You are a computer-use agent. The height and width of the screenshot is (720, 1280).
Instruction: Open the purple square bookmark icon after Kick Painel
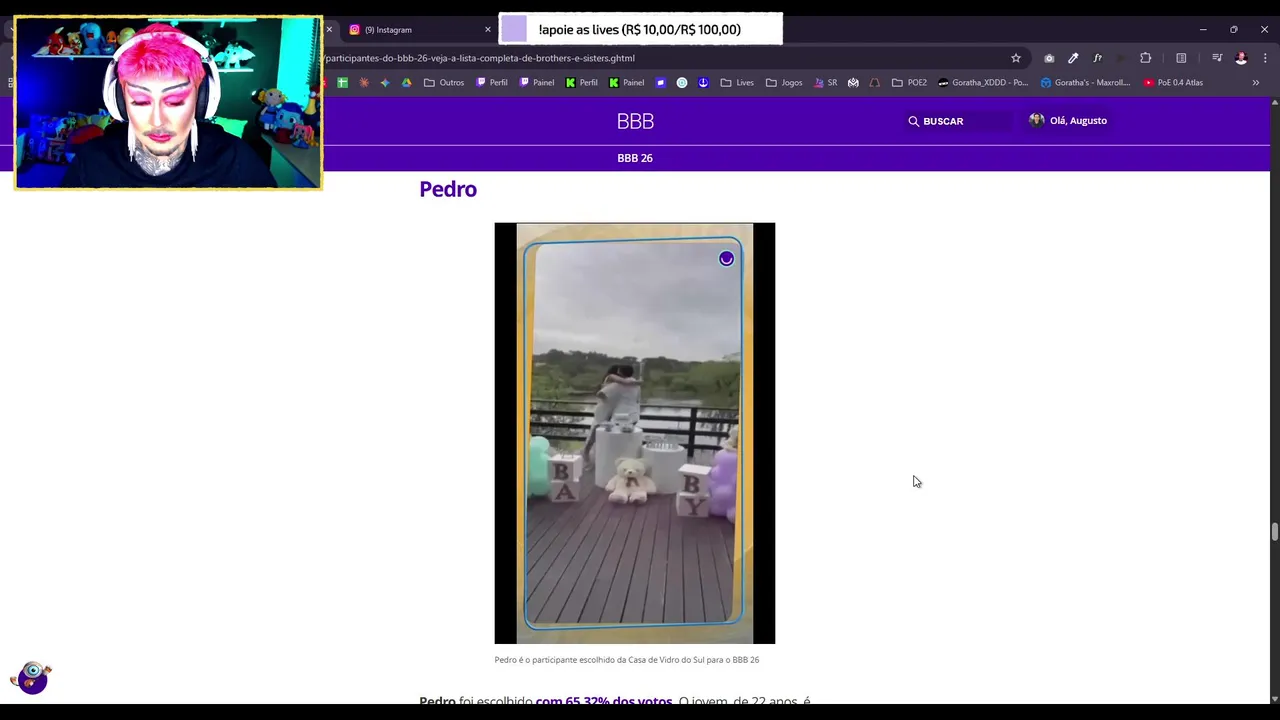(660, 83)
